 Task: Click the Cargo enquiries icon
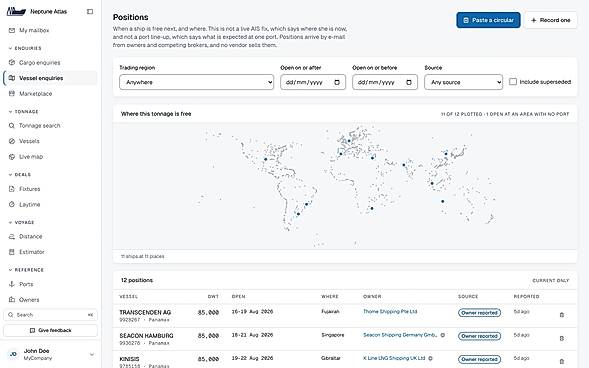click(x=12, y=62)
